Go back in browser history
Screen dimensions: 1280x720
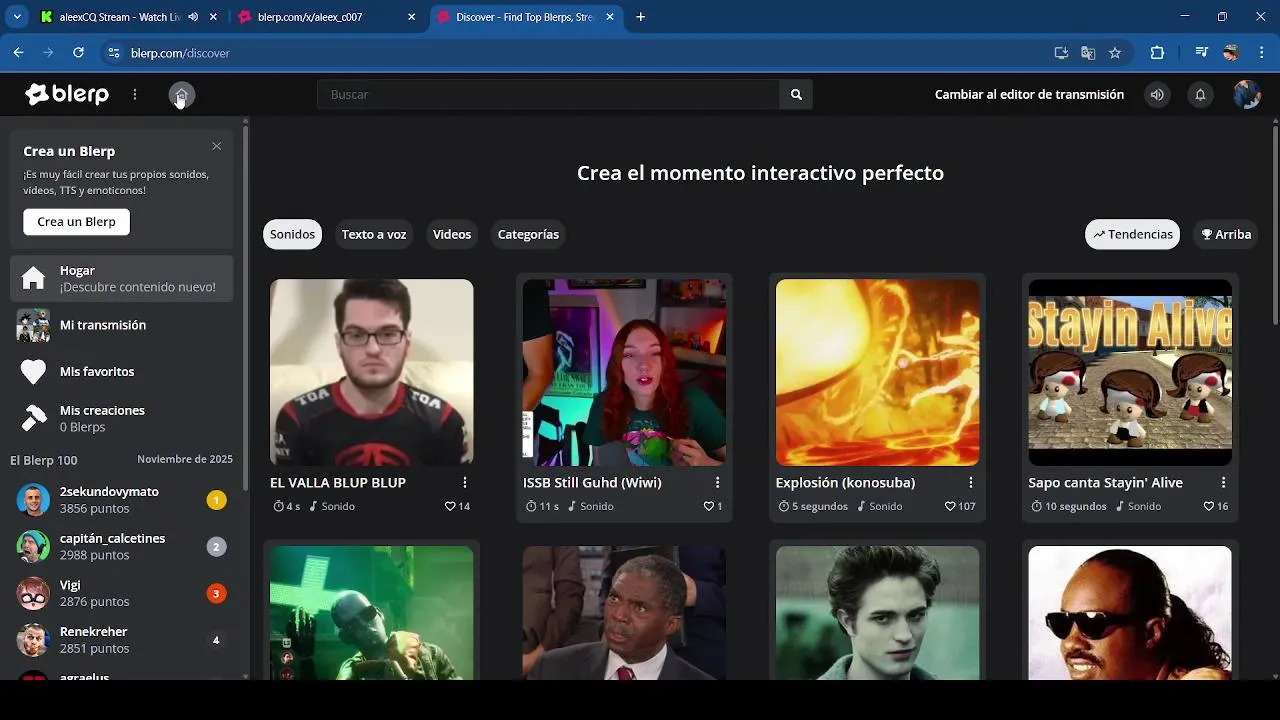18,53
